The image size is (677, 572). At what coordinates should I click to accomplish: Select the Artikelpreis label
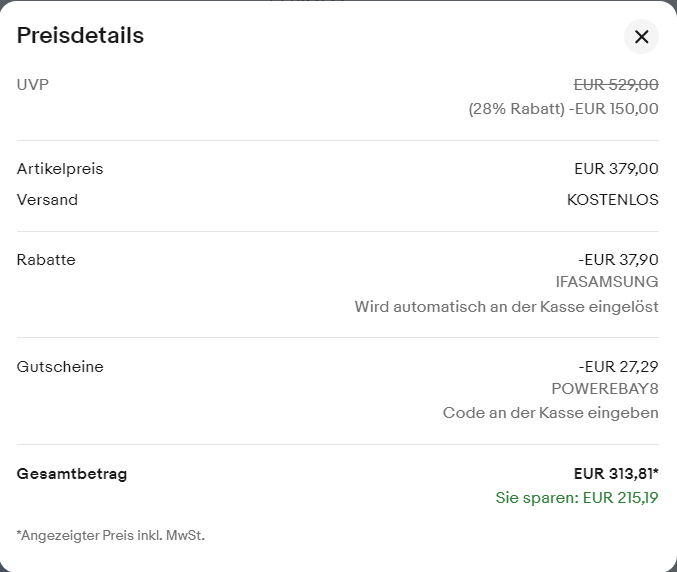[x=60, y=169]
